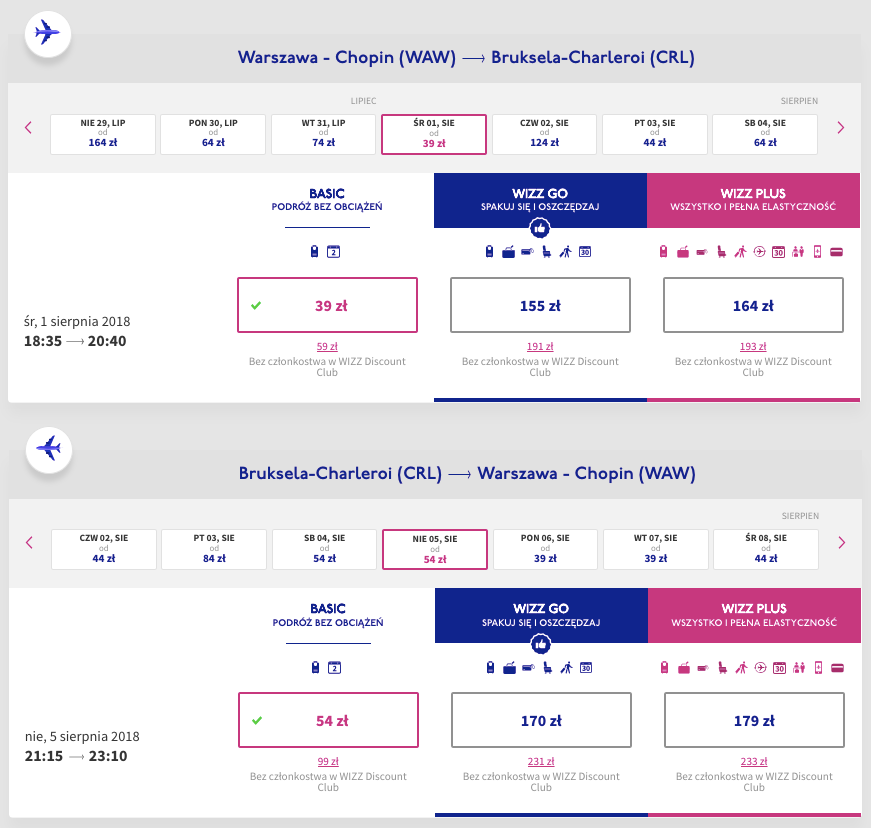Select the 155 zł WIZZ GO outbound fare

point(540,306)
